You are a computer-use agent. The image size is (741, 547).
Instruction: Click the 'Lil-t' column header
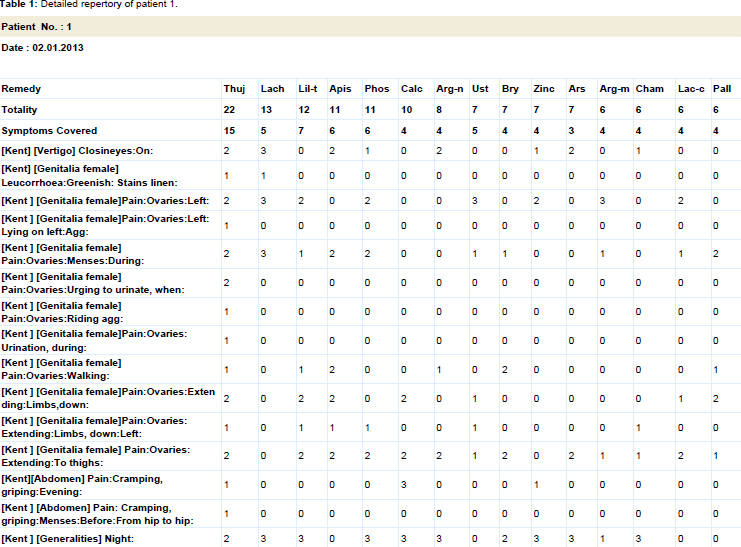308,89
